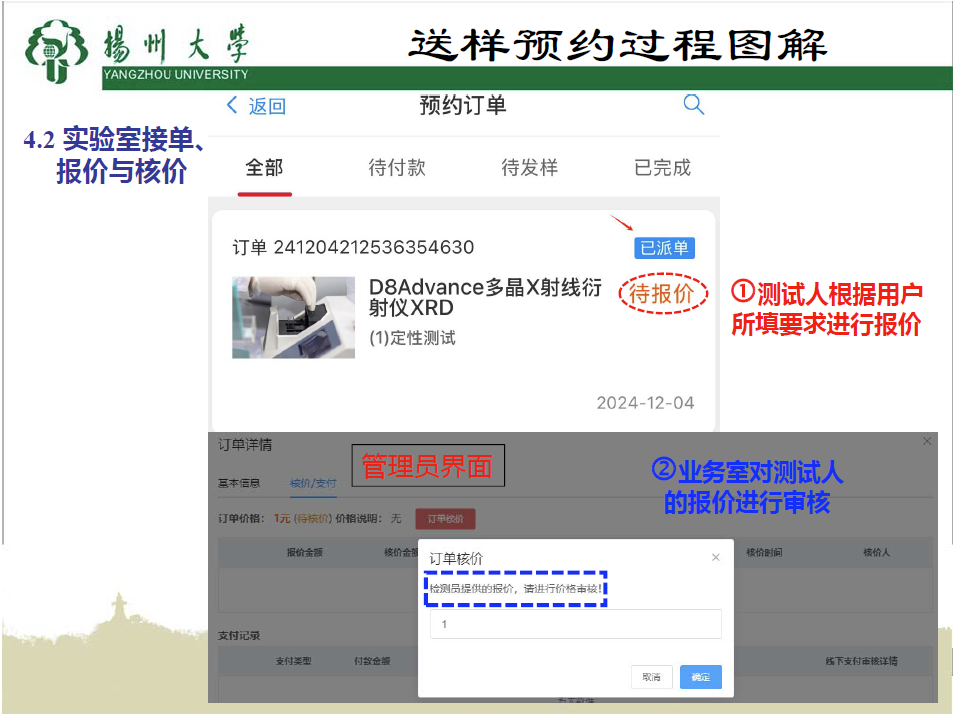This screenshot has width=955, height=719.
Task: Close the 订单核价 dialog with X
Action: [715, 558]
